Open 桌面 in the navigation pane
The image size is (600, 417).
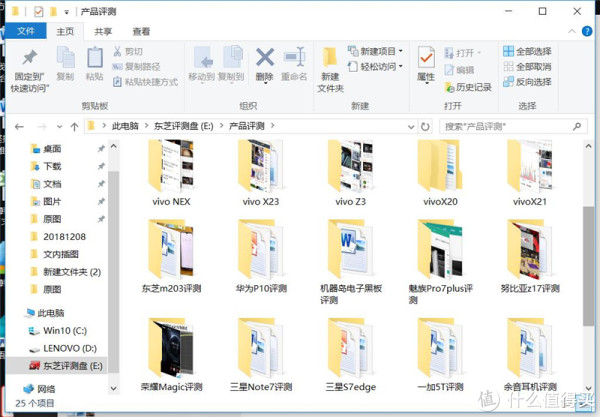point(52,148)
